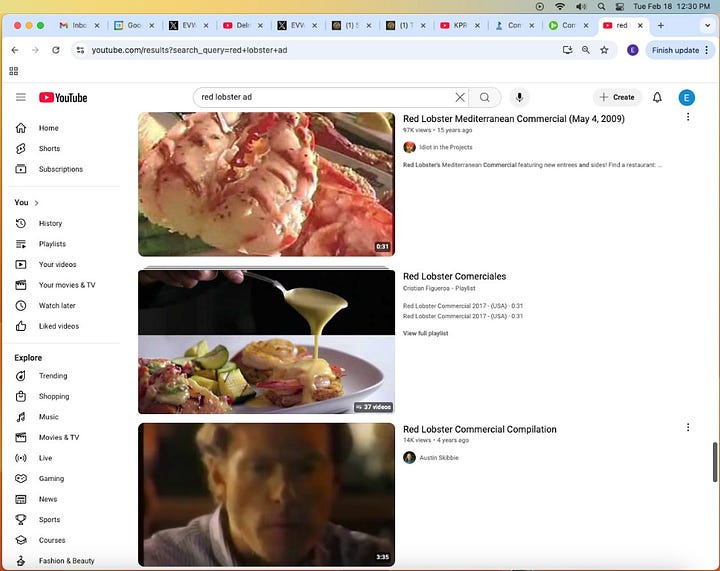This screenshot has height=571, width=720.
Task: Open the account avatar menu
Action: point(686,97)
